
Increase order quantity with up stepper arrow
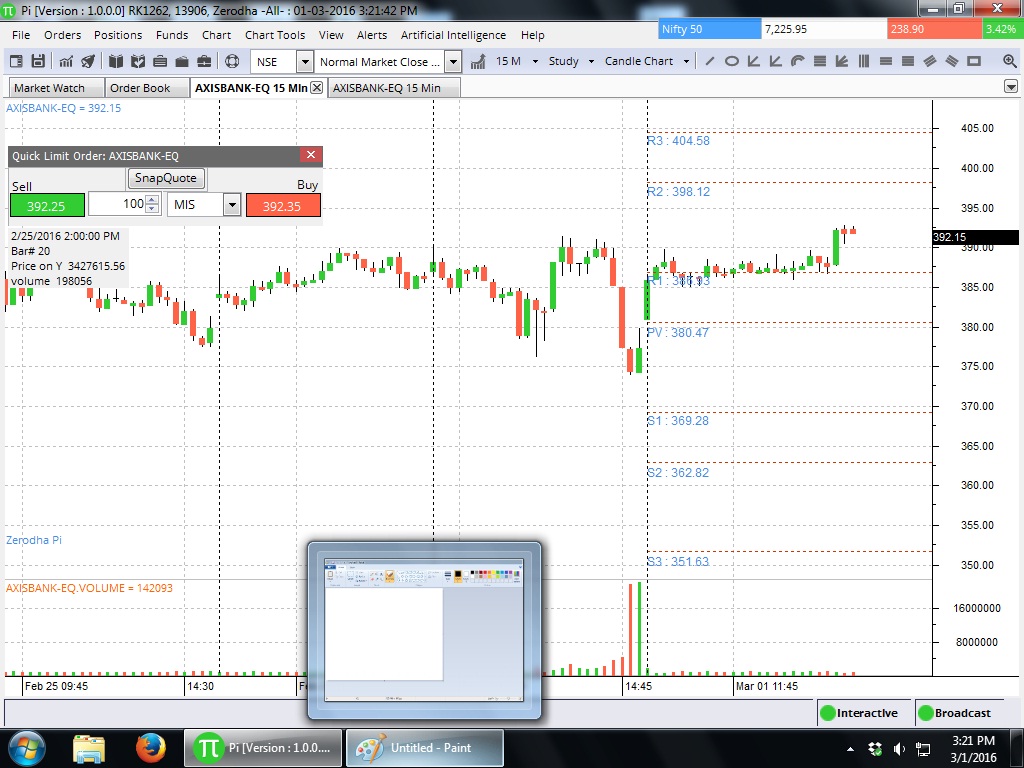[152, 200]
